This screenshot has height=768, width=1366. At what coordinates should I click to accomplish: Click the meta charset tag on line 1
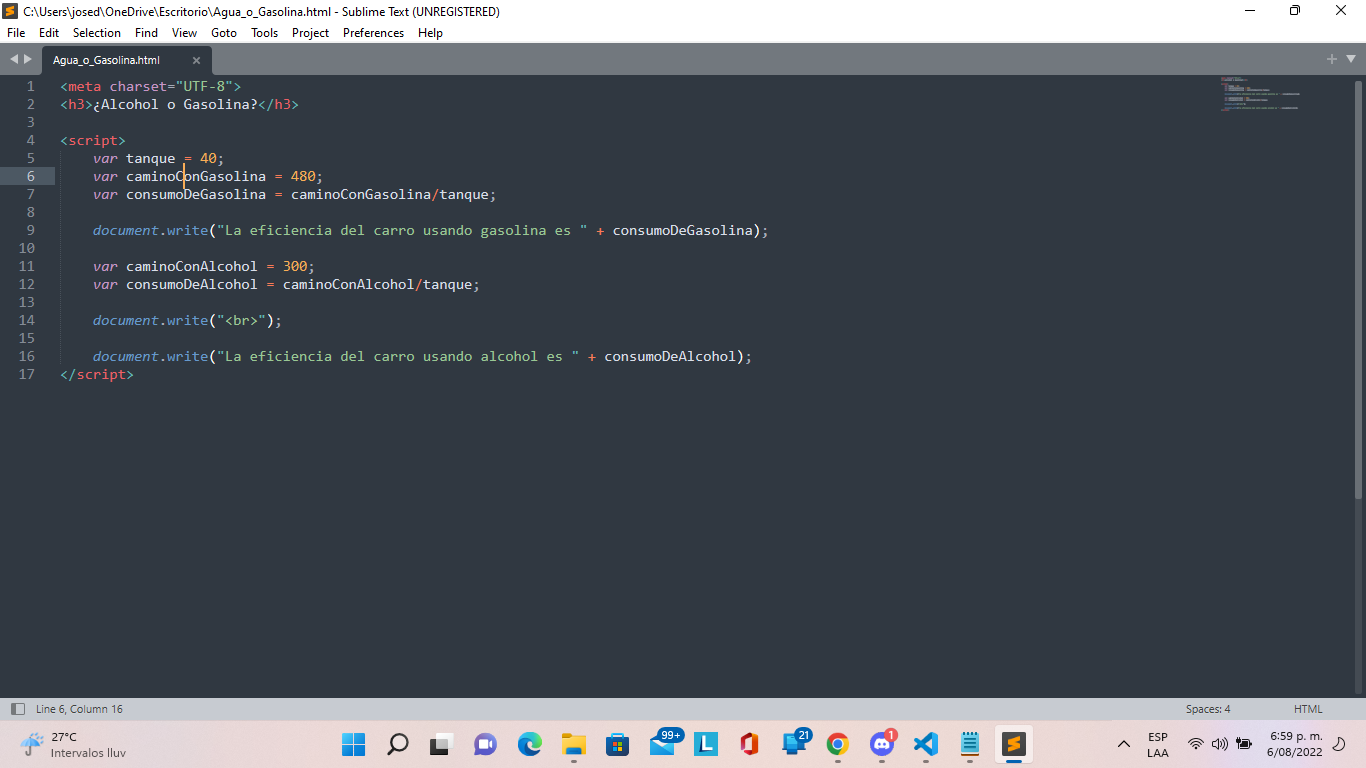point(150,86)
